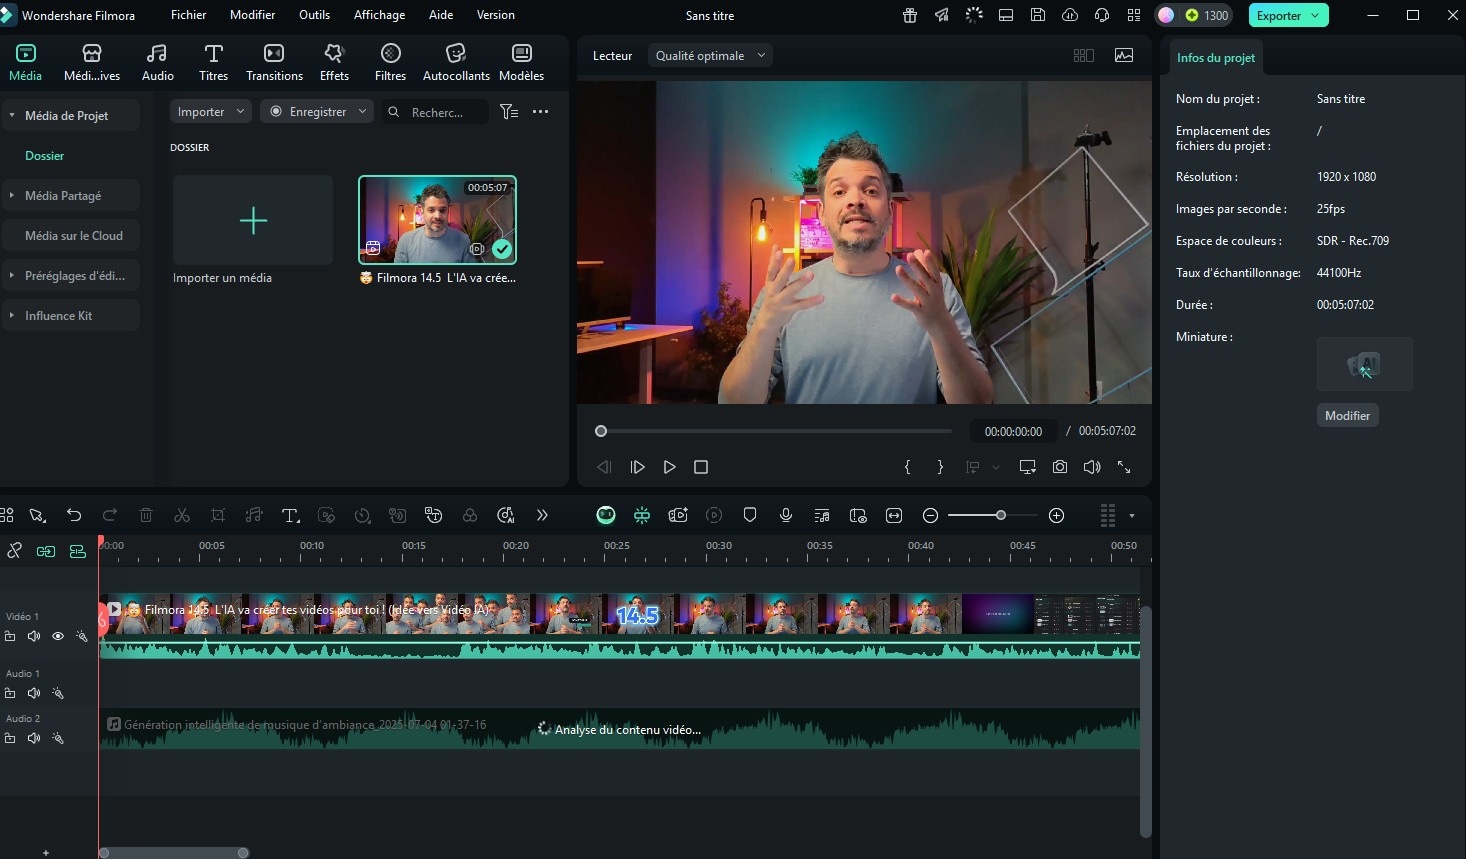Open the Importer dropdown
The height and width of the screenshot is (859, 1466).
pos(210,112)
